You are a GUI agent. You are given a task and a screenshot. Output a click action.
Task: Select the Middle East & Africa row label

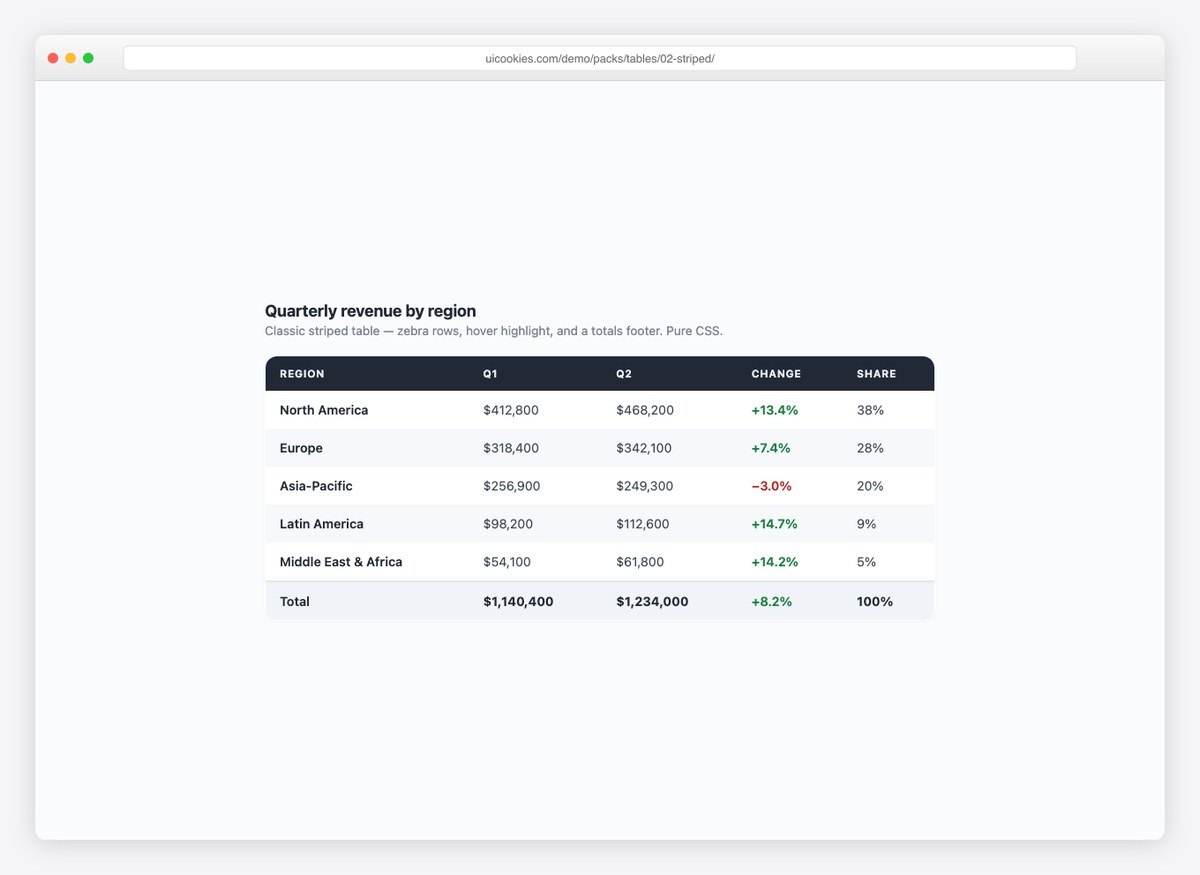point(341,562)
